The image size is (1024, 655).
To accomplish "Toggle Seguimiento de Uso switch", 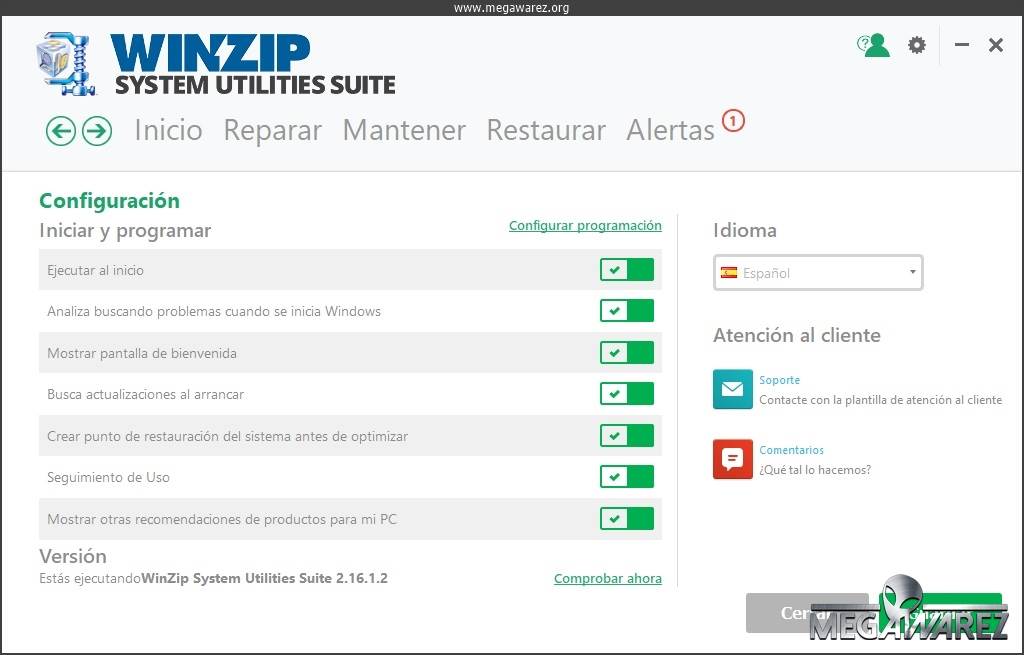I will 627,477.
